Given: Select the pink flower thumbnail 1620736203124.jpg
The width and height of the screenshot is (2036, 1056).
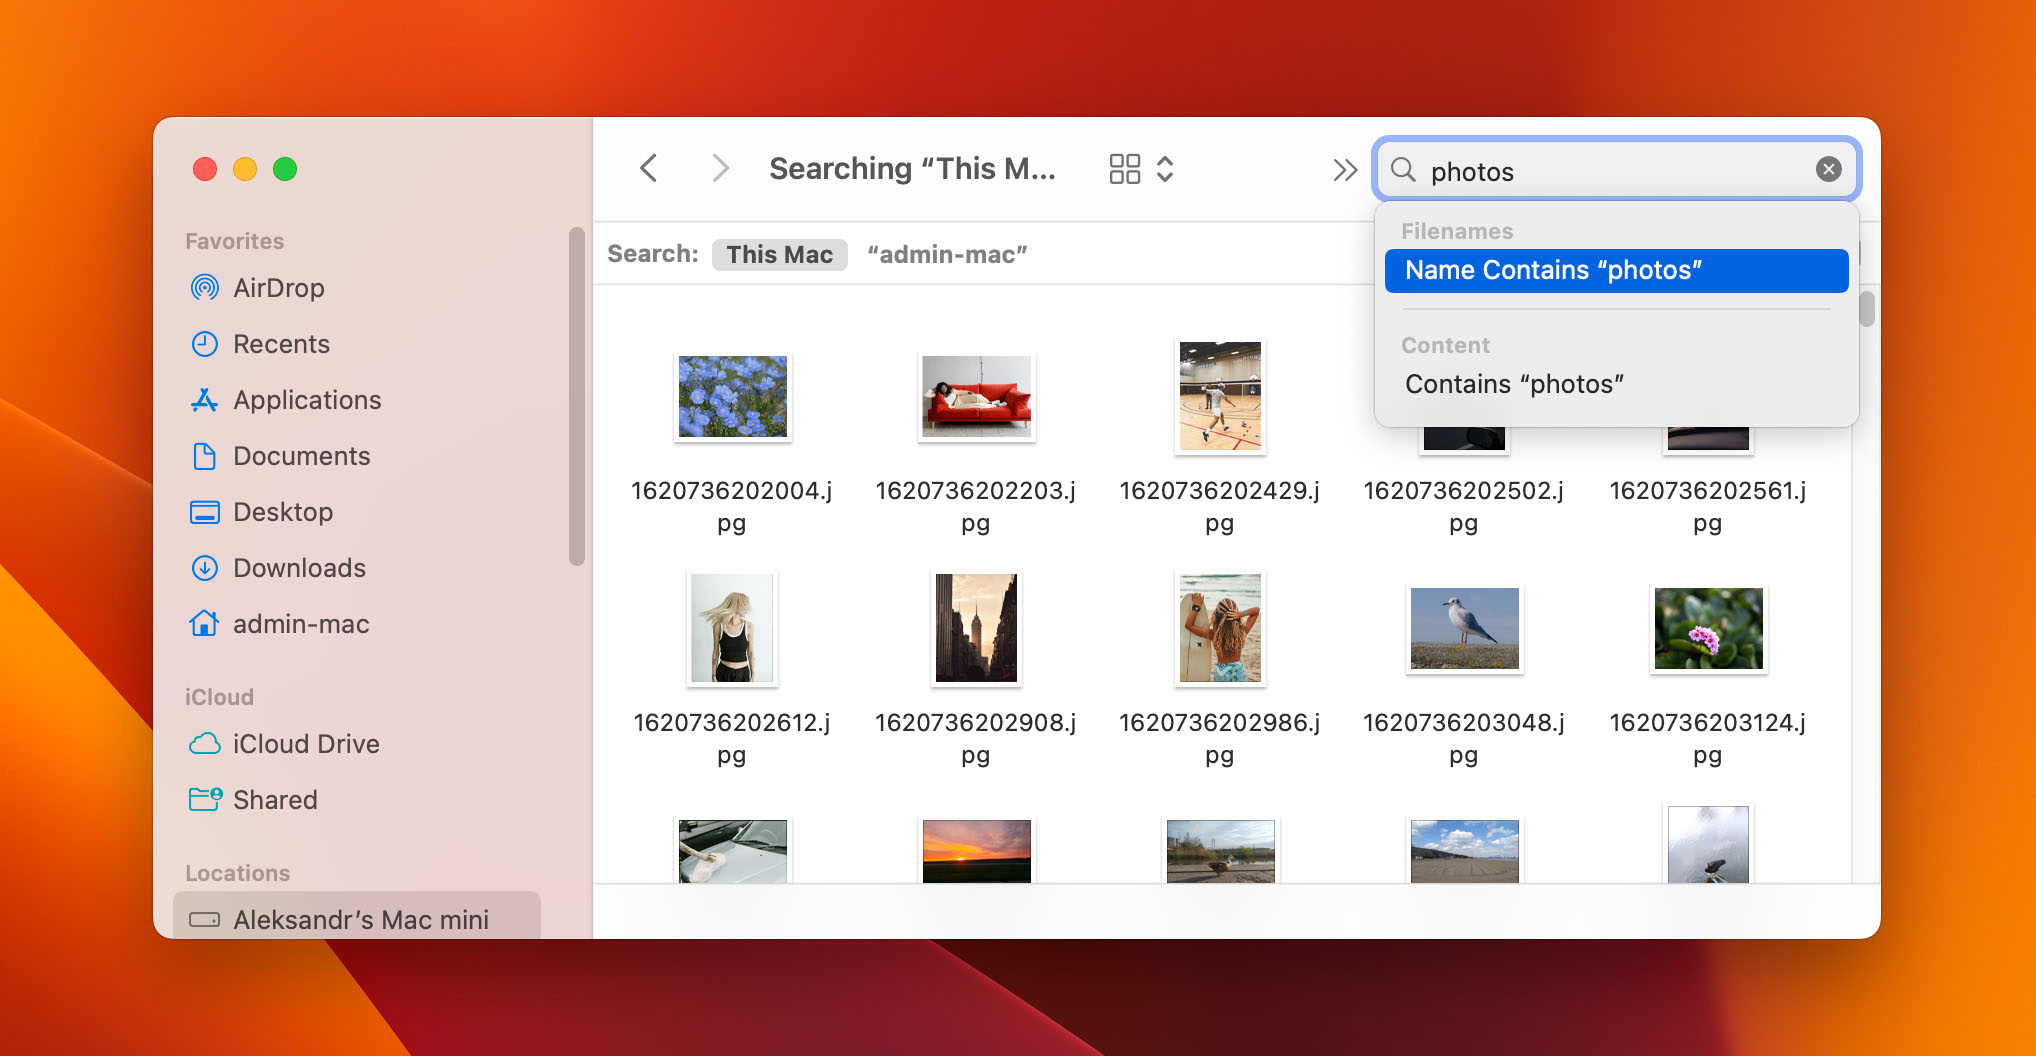Looking at the screenshot, I should [x=1708, y=628].
